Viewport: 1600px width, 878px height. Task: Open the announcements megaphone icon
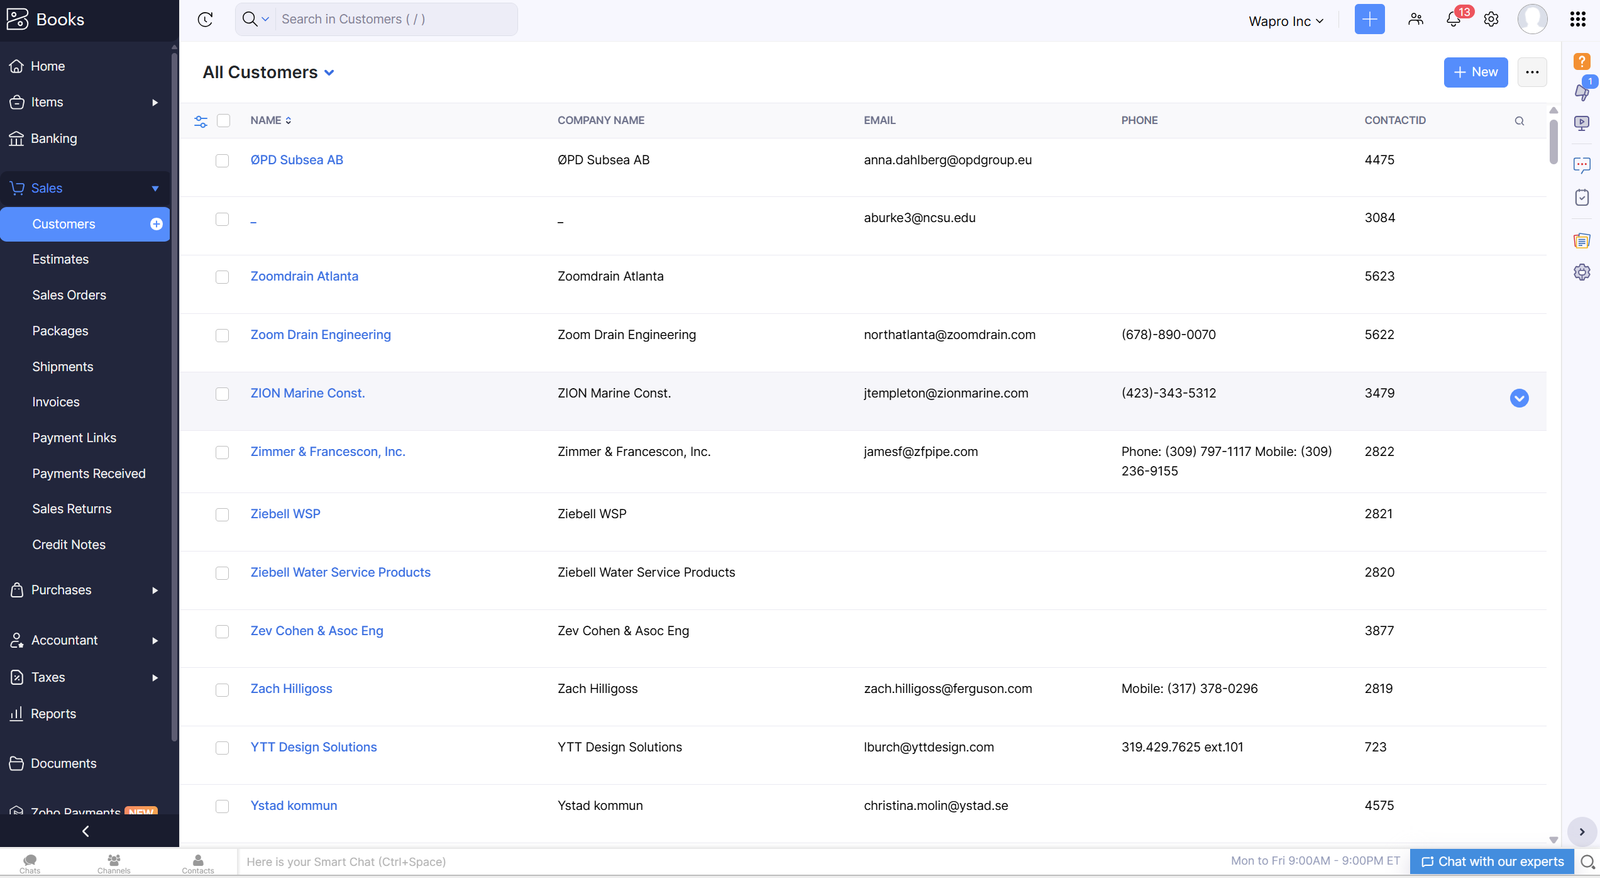tap(1582, 92)
